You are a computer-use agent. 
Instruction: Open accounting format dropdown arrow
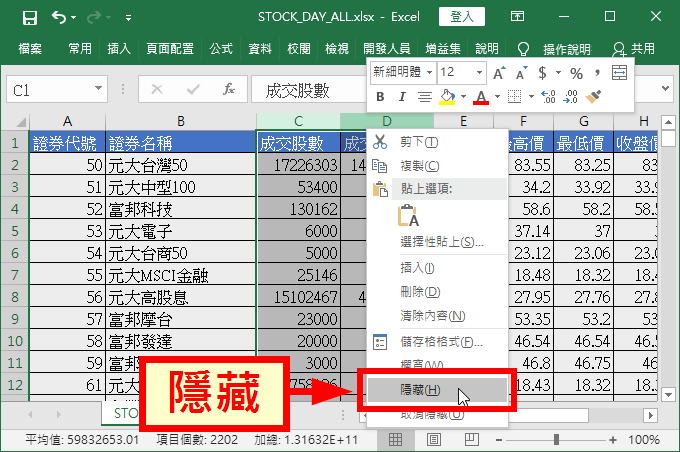click(x=558, y=72)
